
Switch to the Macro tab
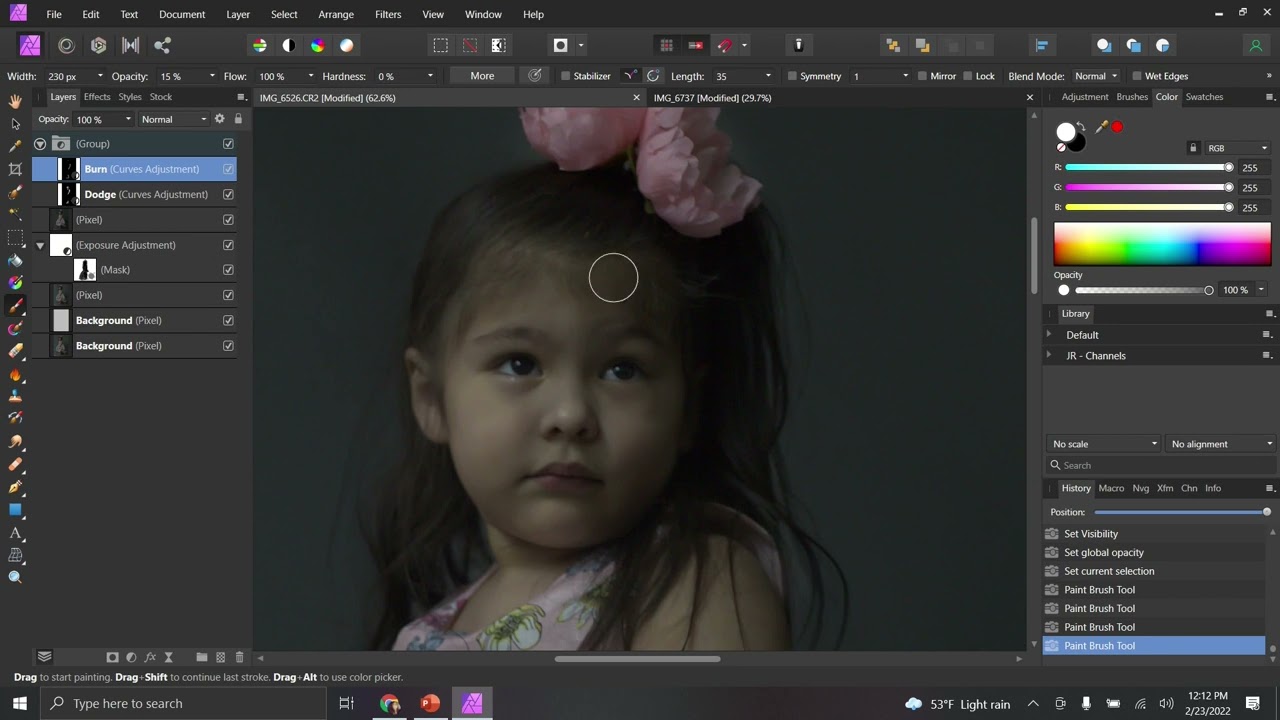[x=1111, y=488]
